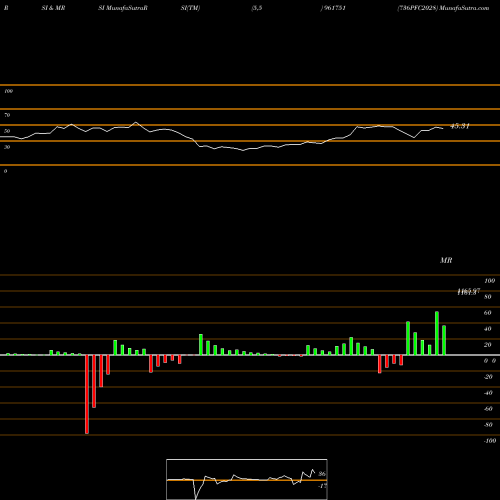Click the overlapping 1165.97 value label
Viewport: 500px width, 500px height.
pos(468,292)
